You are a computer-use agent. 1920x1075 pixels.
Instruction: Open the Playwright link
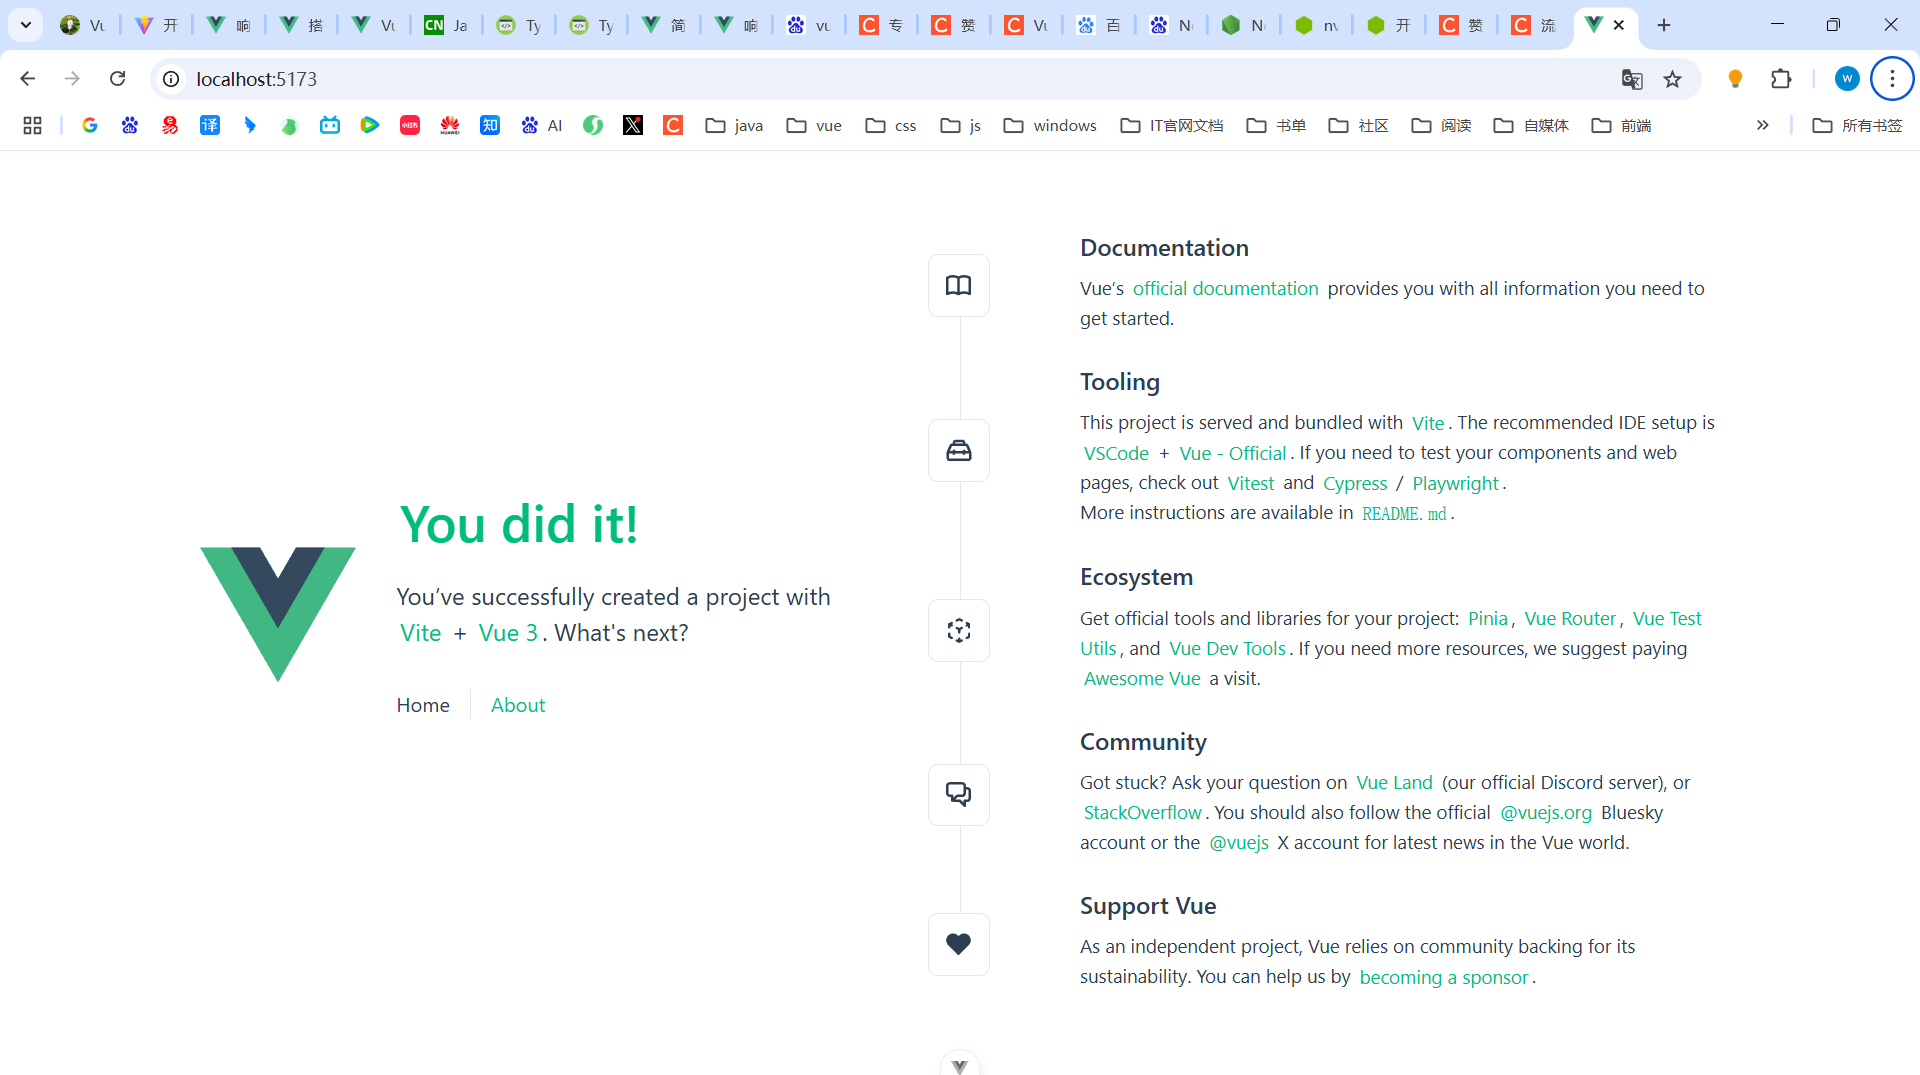coord(1455,483)
